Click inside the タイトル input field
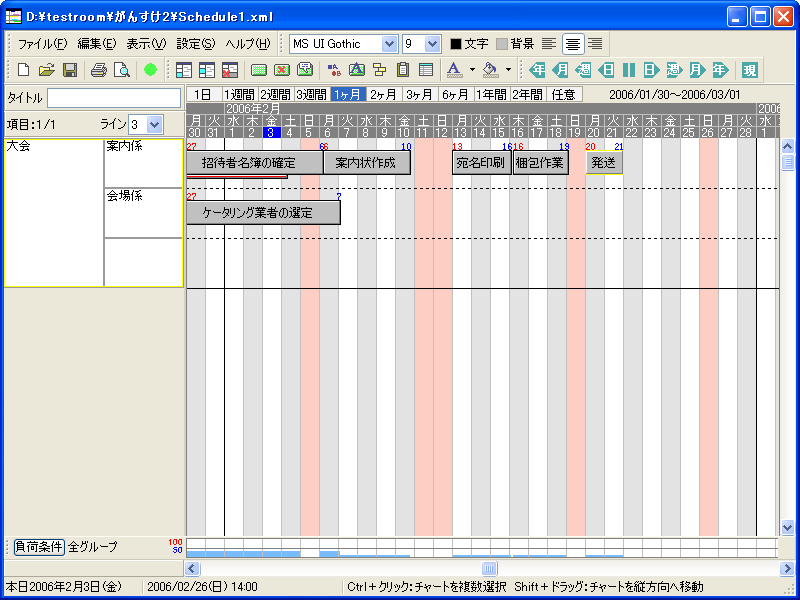 (x=114, y=98)
